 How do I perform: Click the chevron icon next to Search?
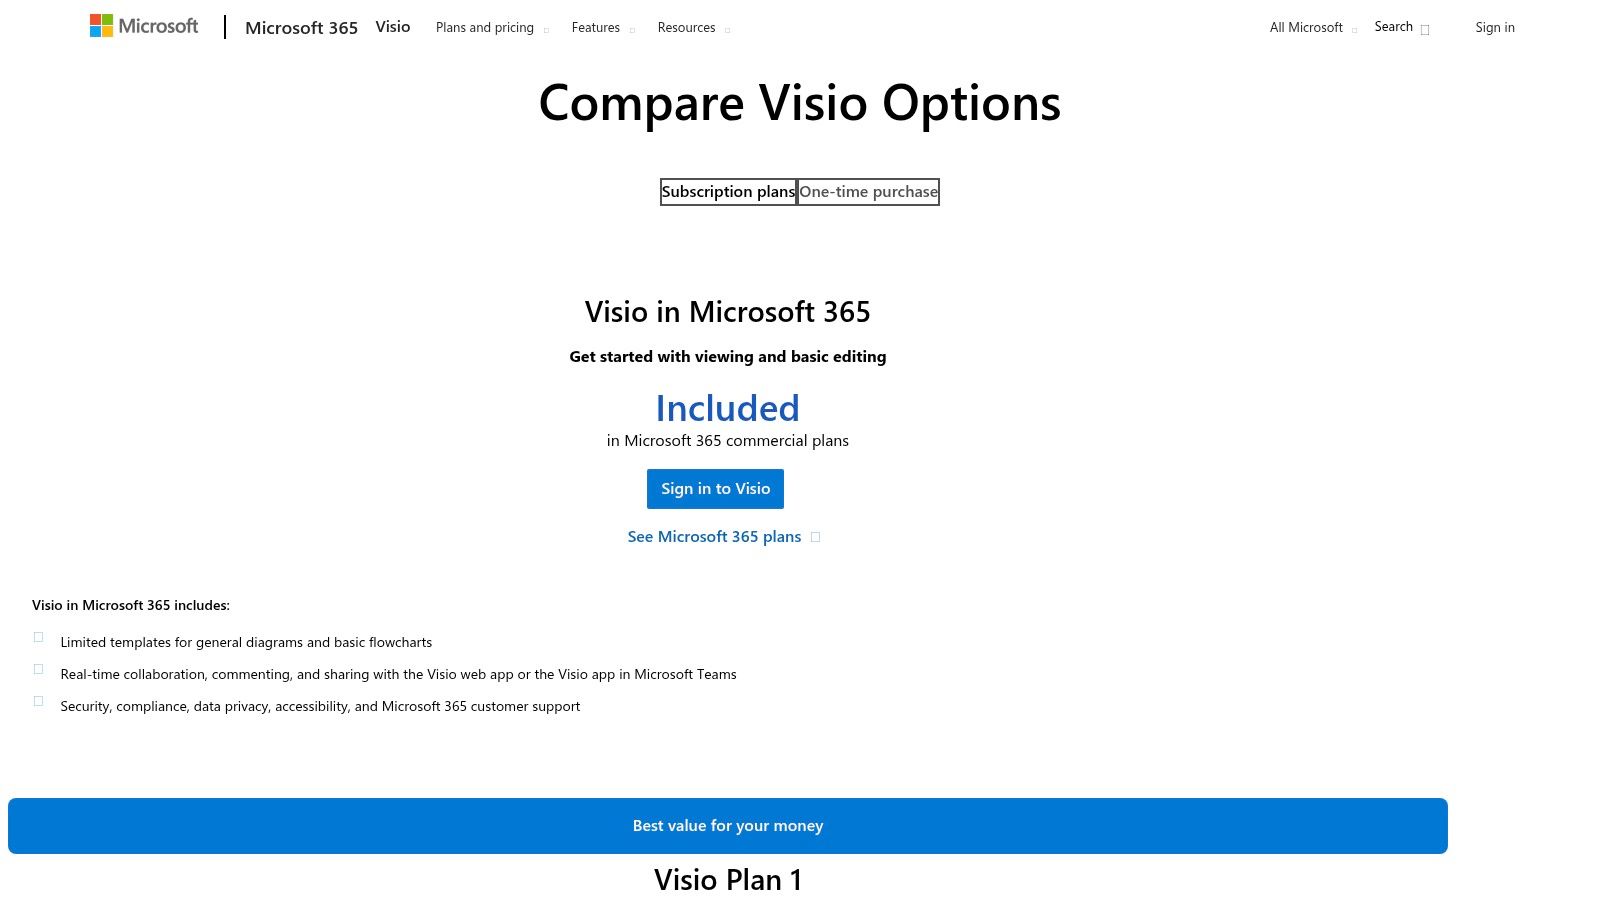(x=1426, y=30)
